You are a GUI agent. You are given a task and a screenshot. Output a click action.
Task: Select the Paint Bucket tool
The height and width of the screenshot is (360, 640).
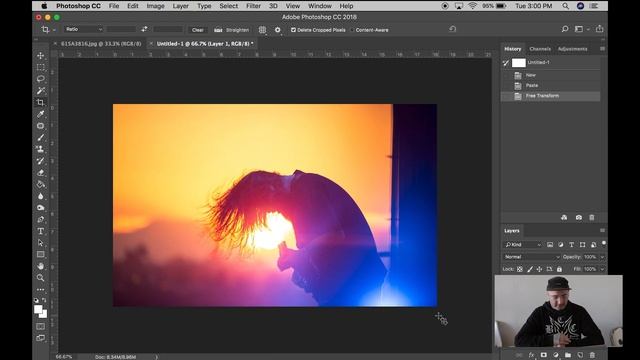click(40, 184)
